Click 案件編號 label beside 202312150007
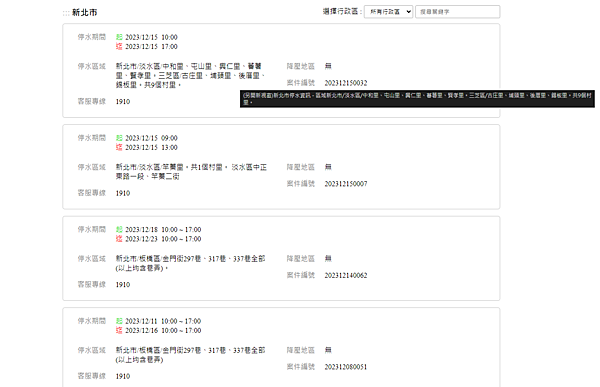 click(301, 184)
